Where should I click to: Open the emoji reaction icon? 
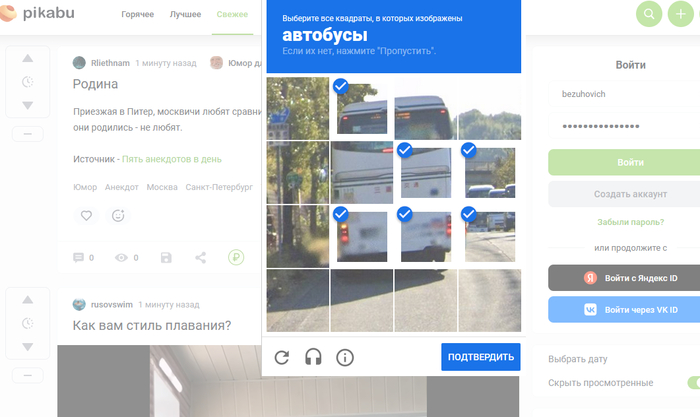[x=118, y=215]
